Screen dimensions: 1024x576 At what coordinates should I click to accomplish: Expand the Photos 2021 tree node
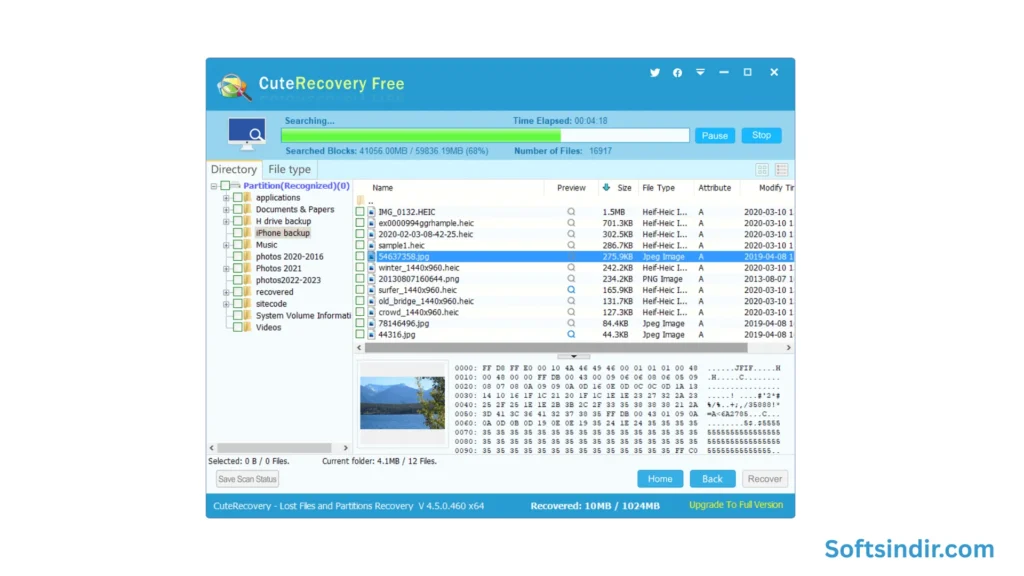226,269
